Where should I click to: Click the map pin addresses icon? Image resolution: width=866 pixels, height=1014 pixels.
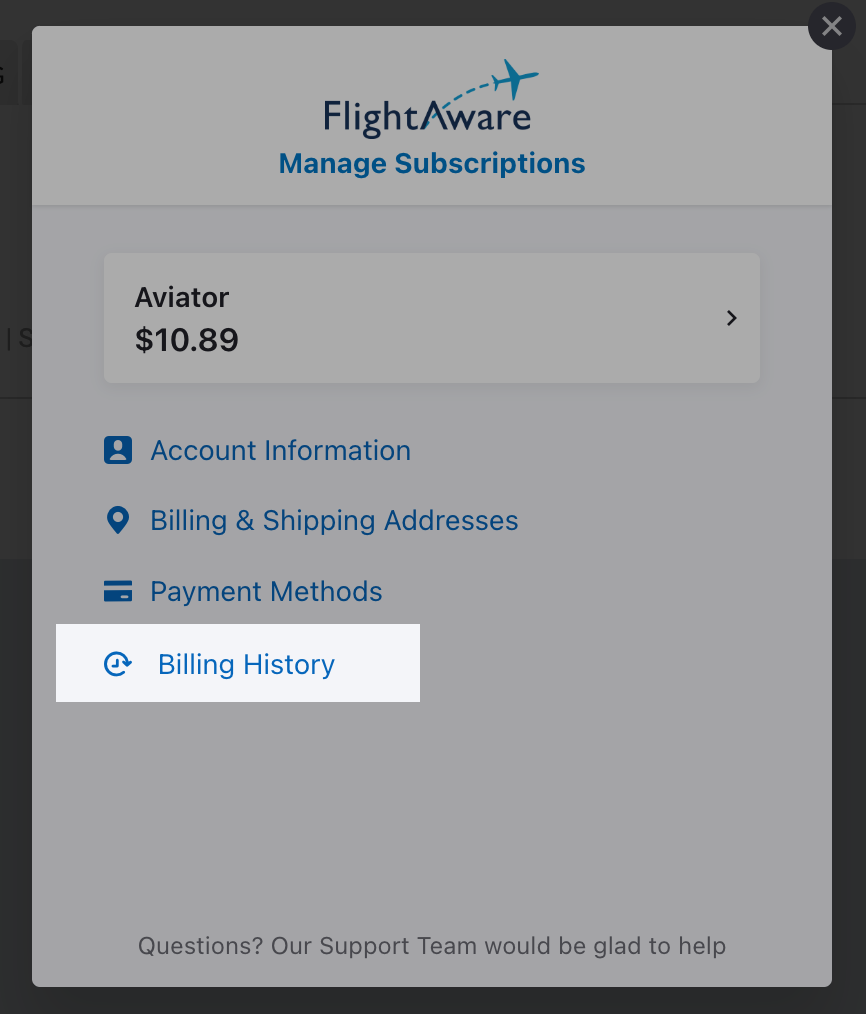[x=118, y=520]
